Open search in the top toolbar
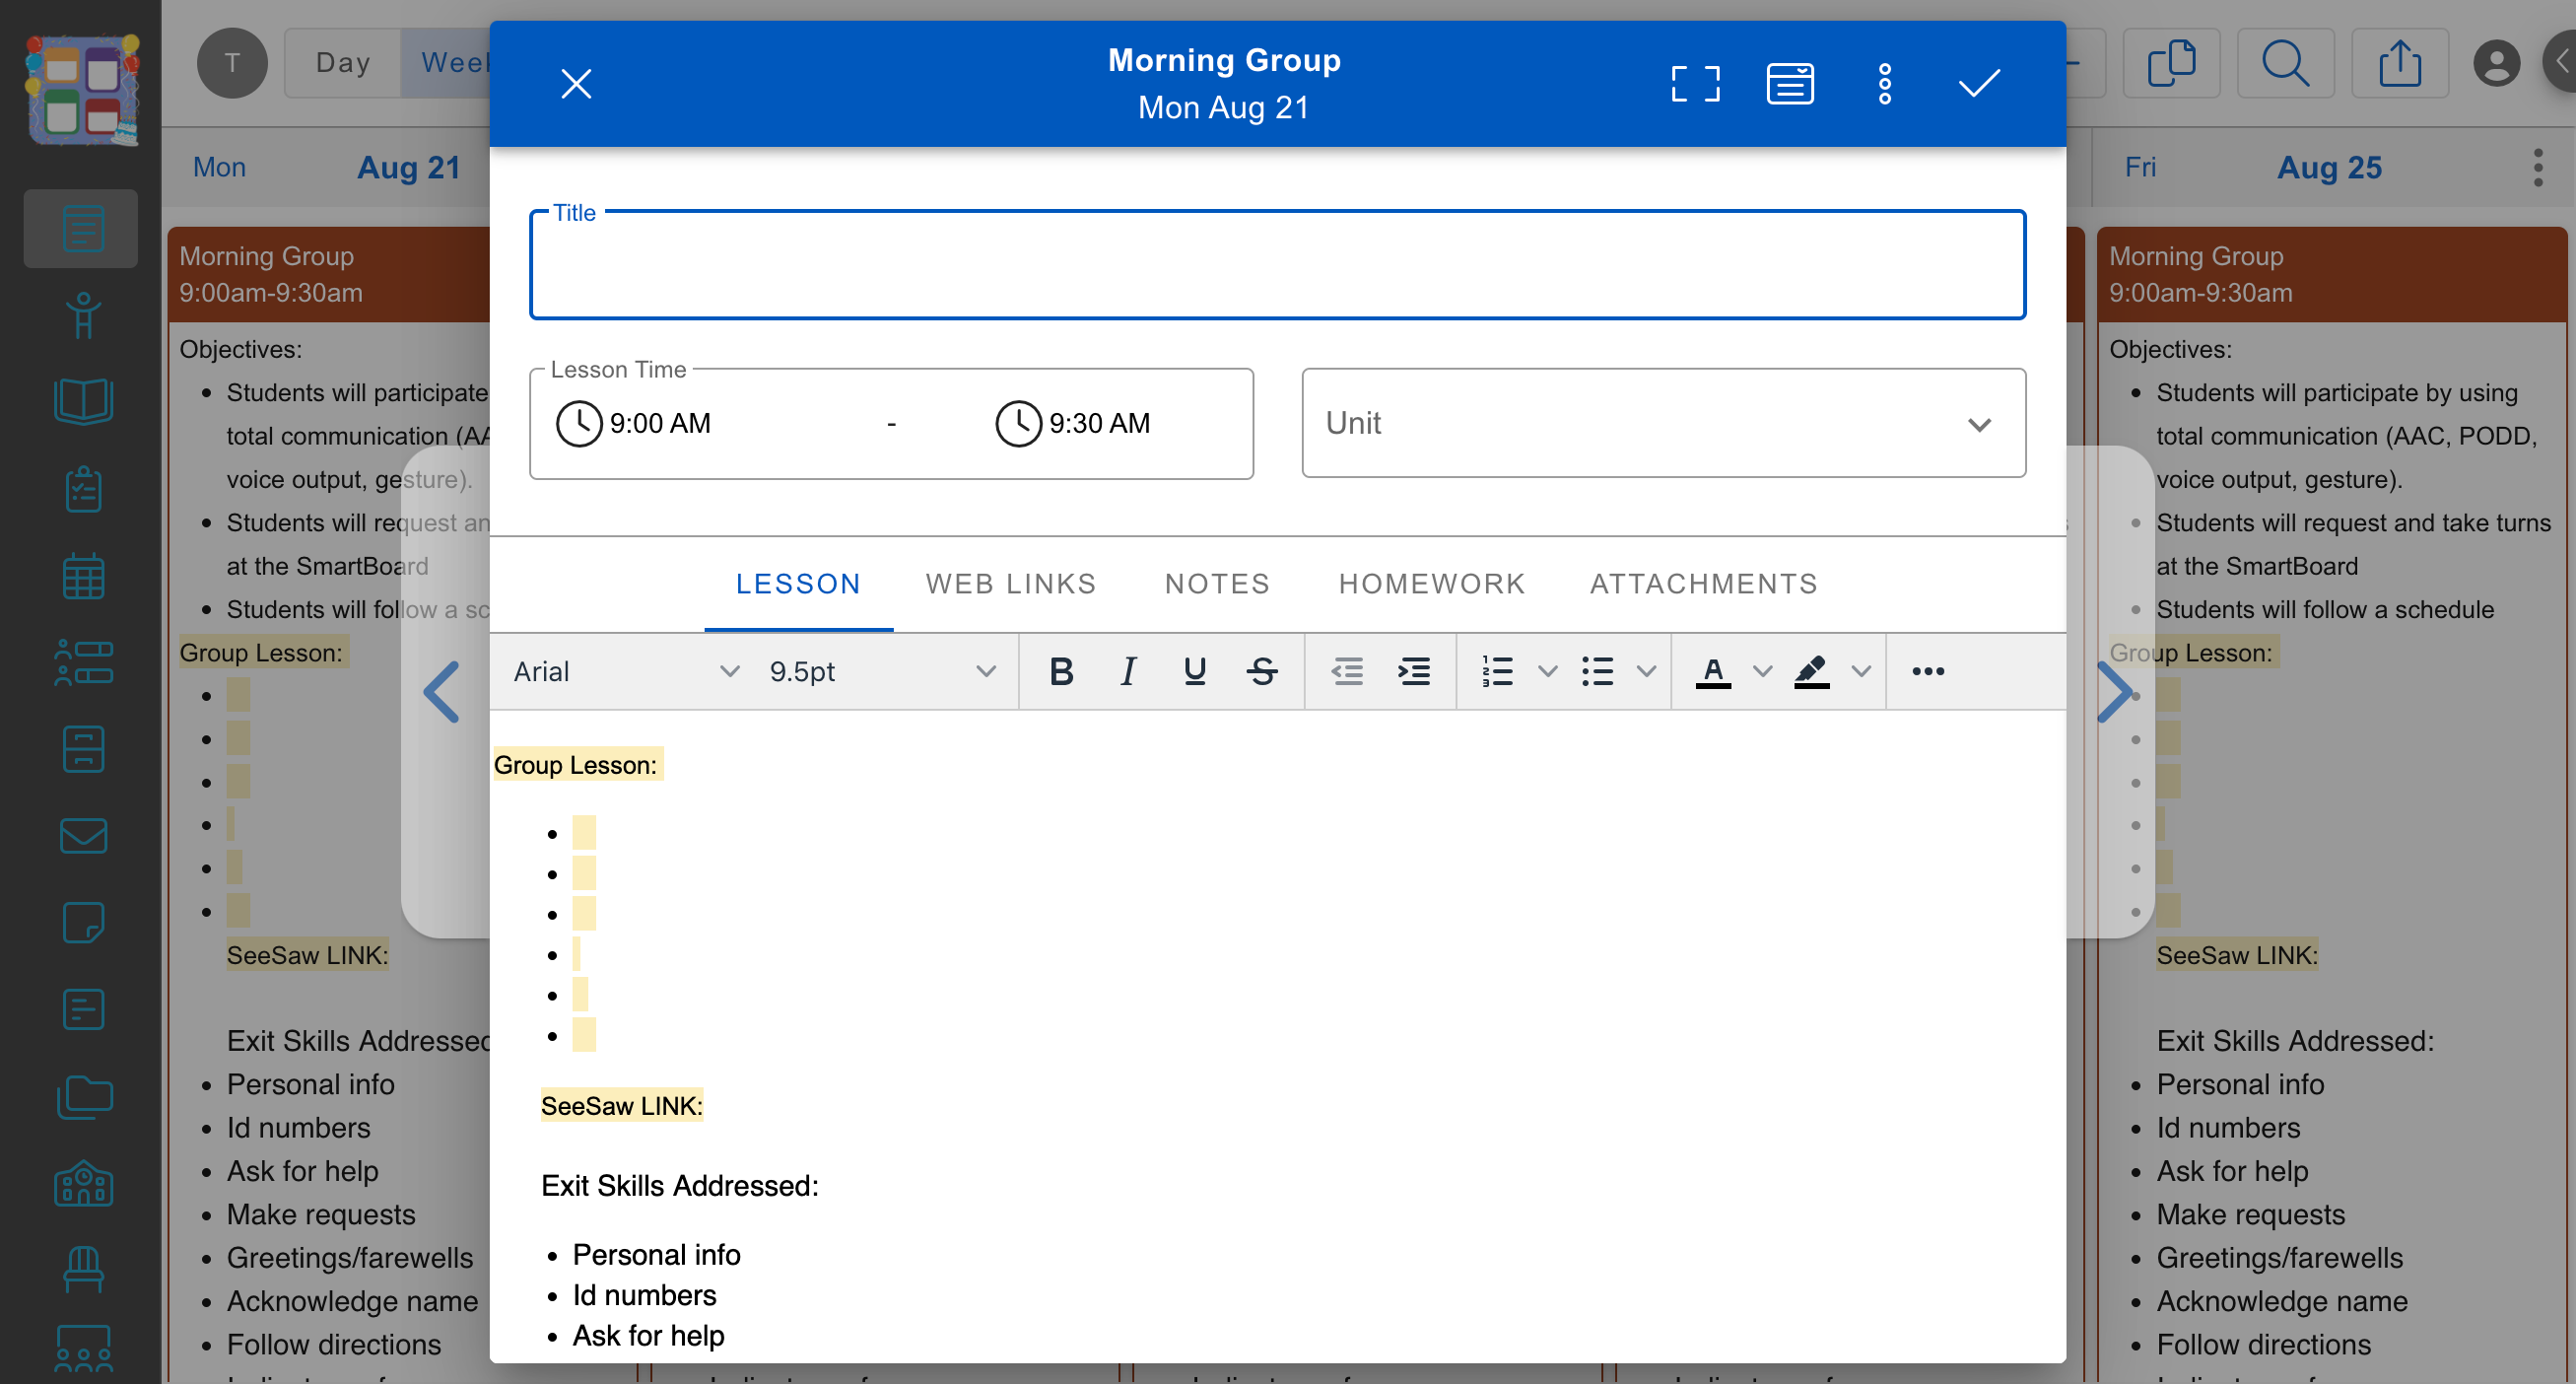 pos(2285,63)
